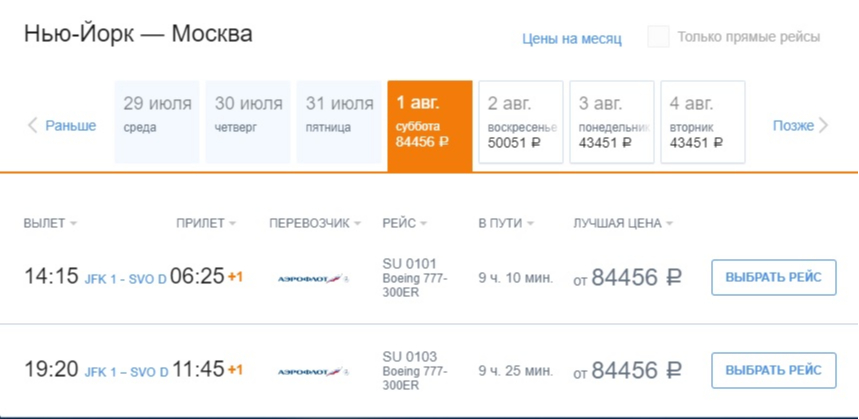Sort by ПЕРЕВОЗЧИК column
This screenshot has width=859, height=419.
315,223
